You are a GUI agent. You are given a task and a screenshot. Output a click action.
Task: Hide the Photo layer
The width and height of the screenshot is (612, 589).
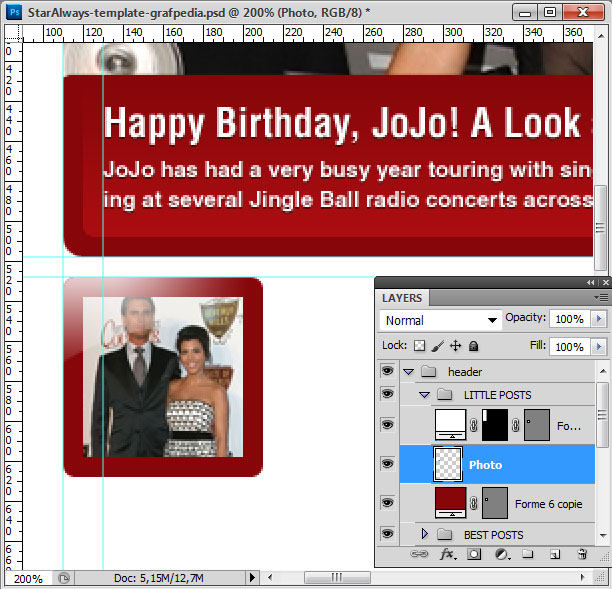coord(388,464)
